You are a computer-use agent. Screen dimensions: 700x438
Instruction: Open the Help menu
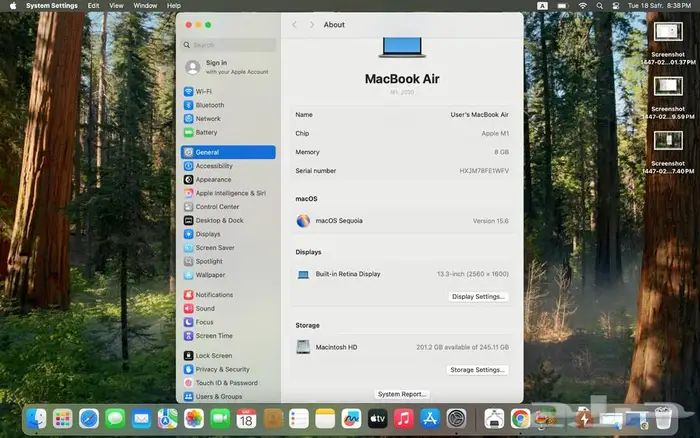point(174,6)
